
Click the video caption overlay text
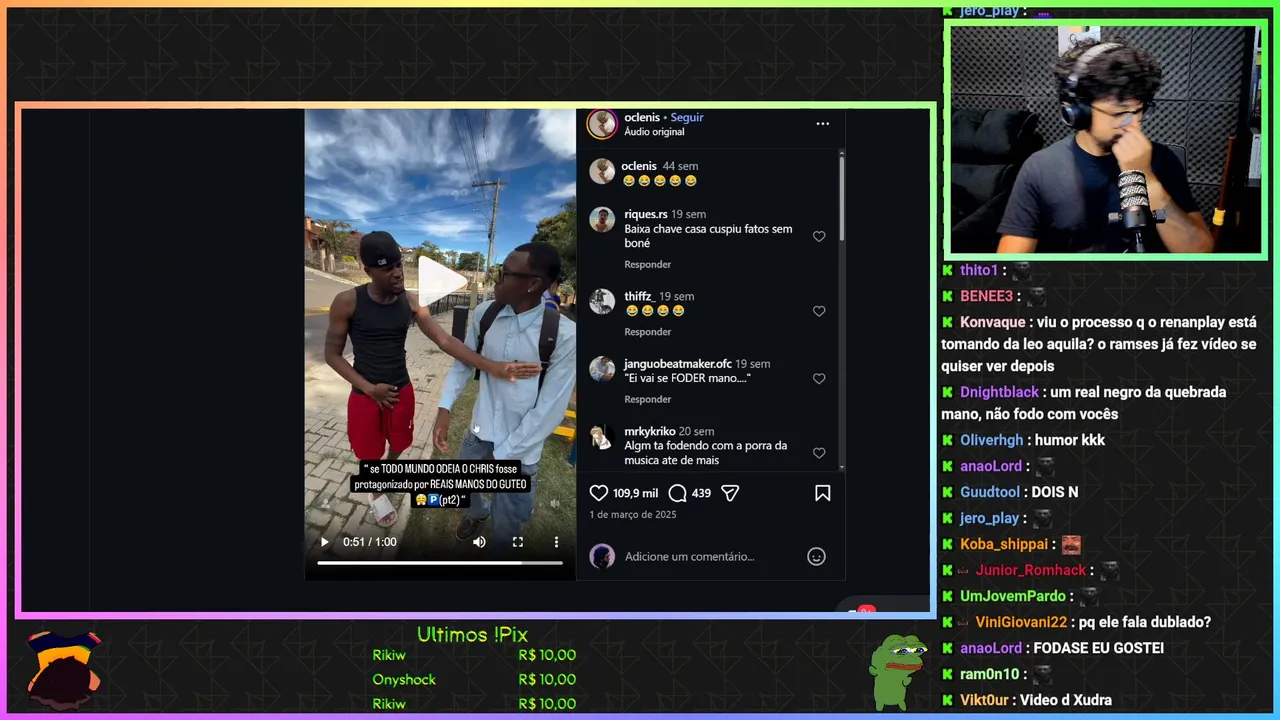tap(440, 484)
